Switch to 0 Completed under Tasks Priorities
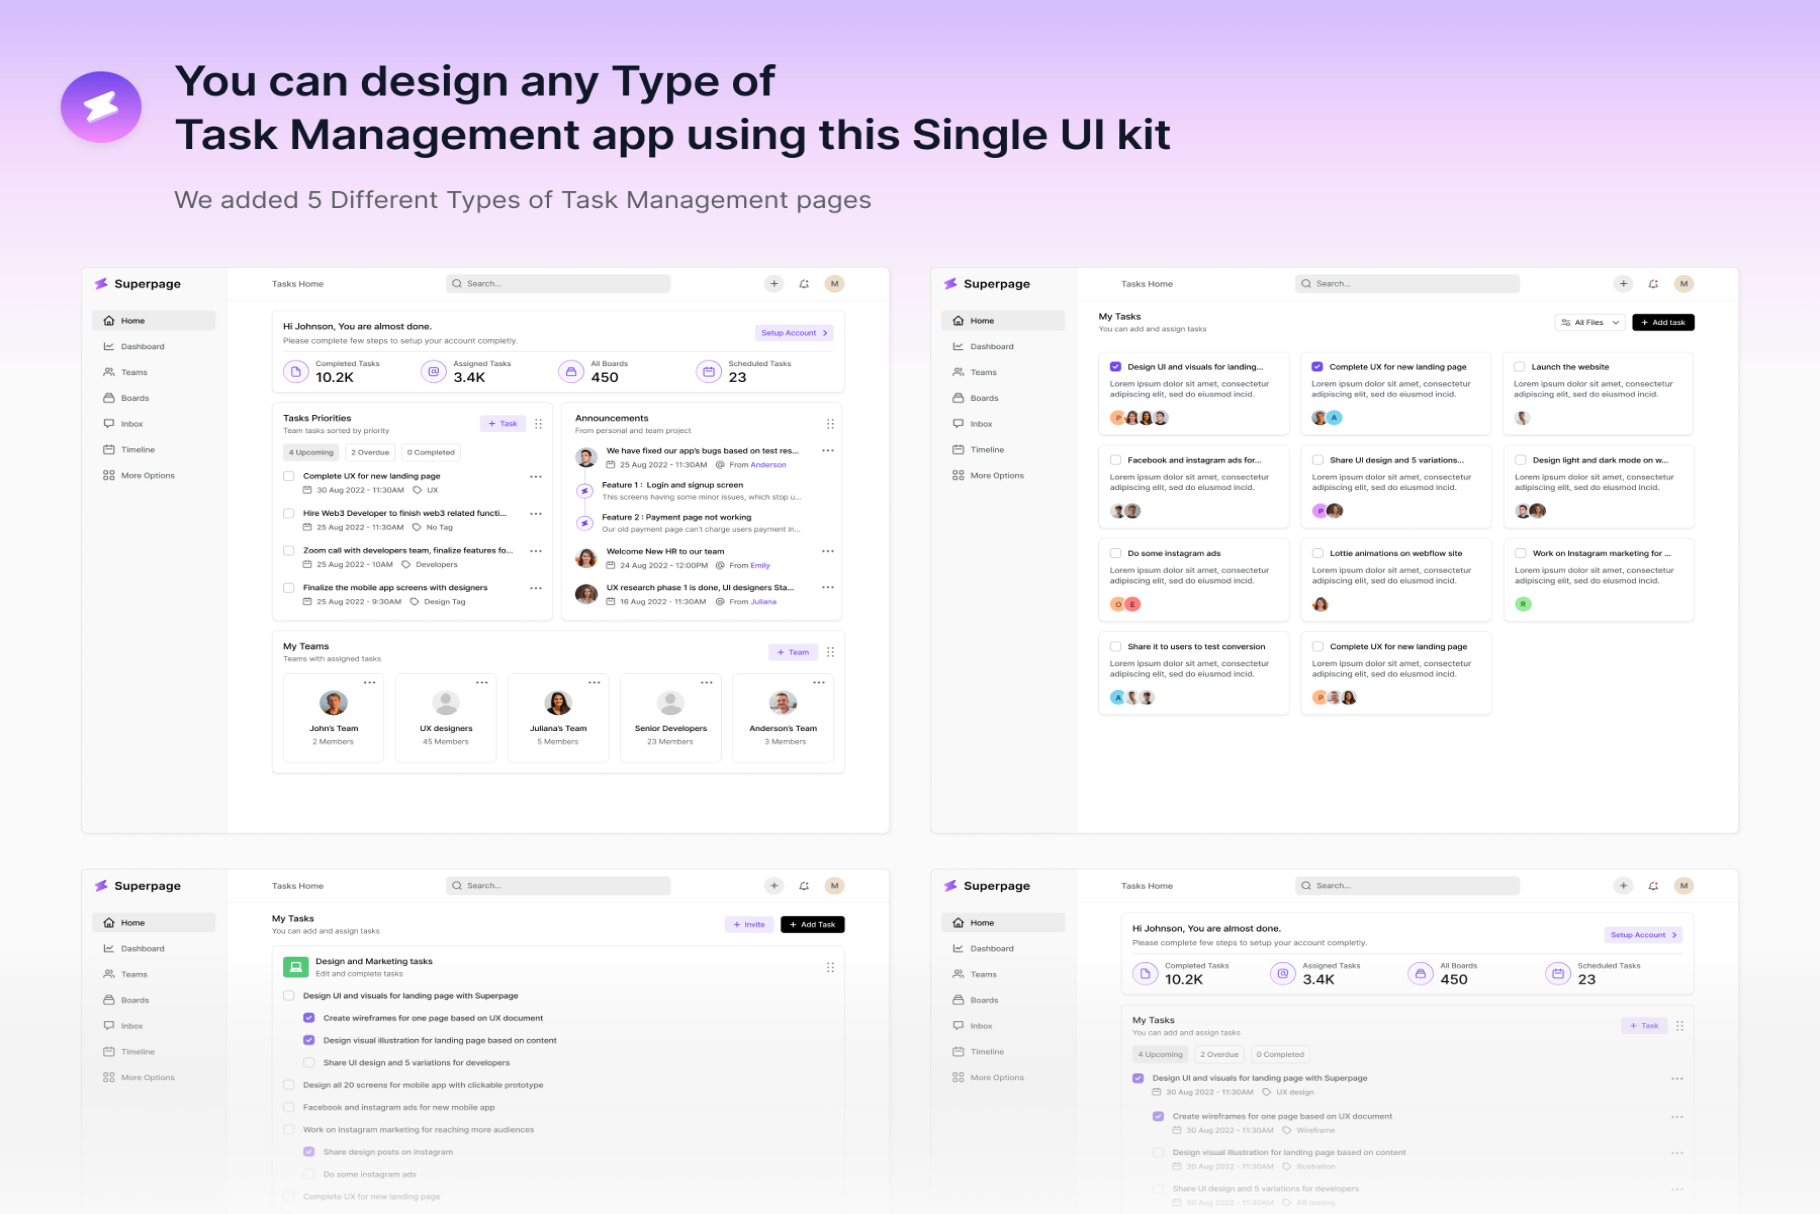The image size is (1820, 1214). [431, 452]
